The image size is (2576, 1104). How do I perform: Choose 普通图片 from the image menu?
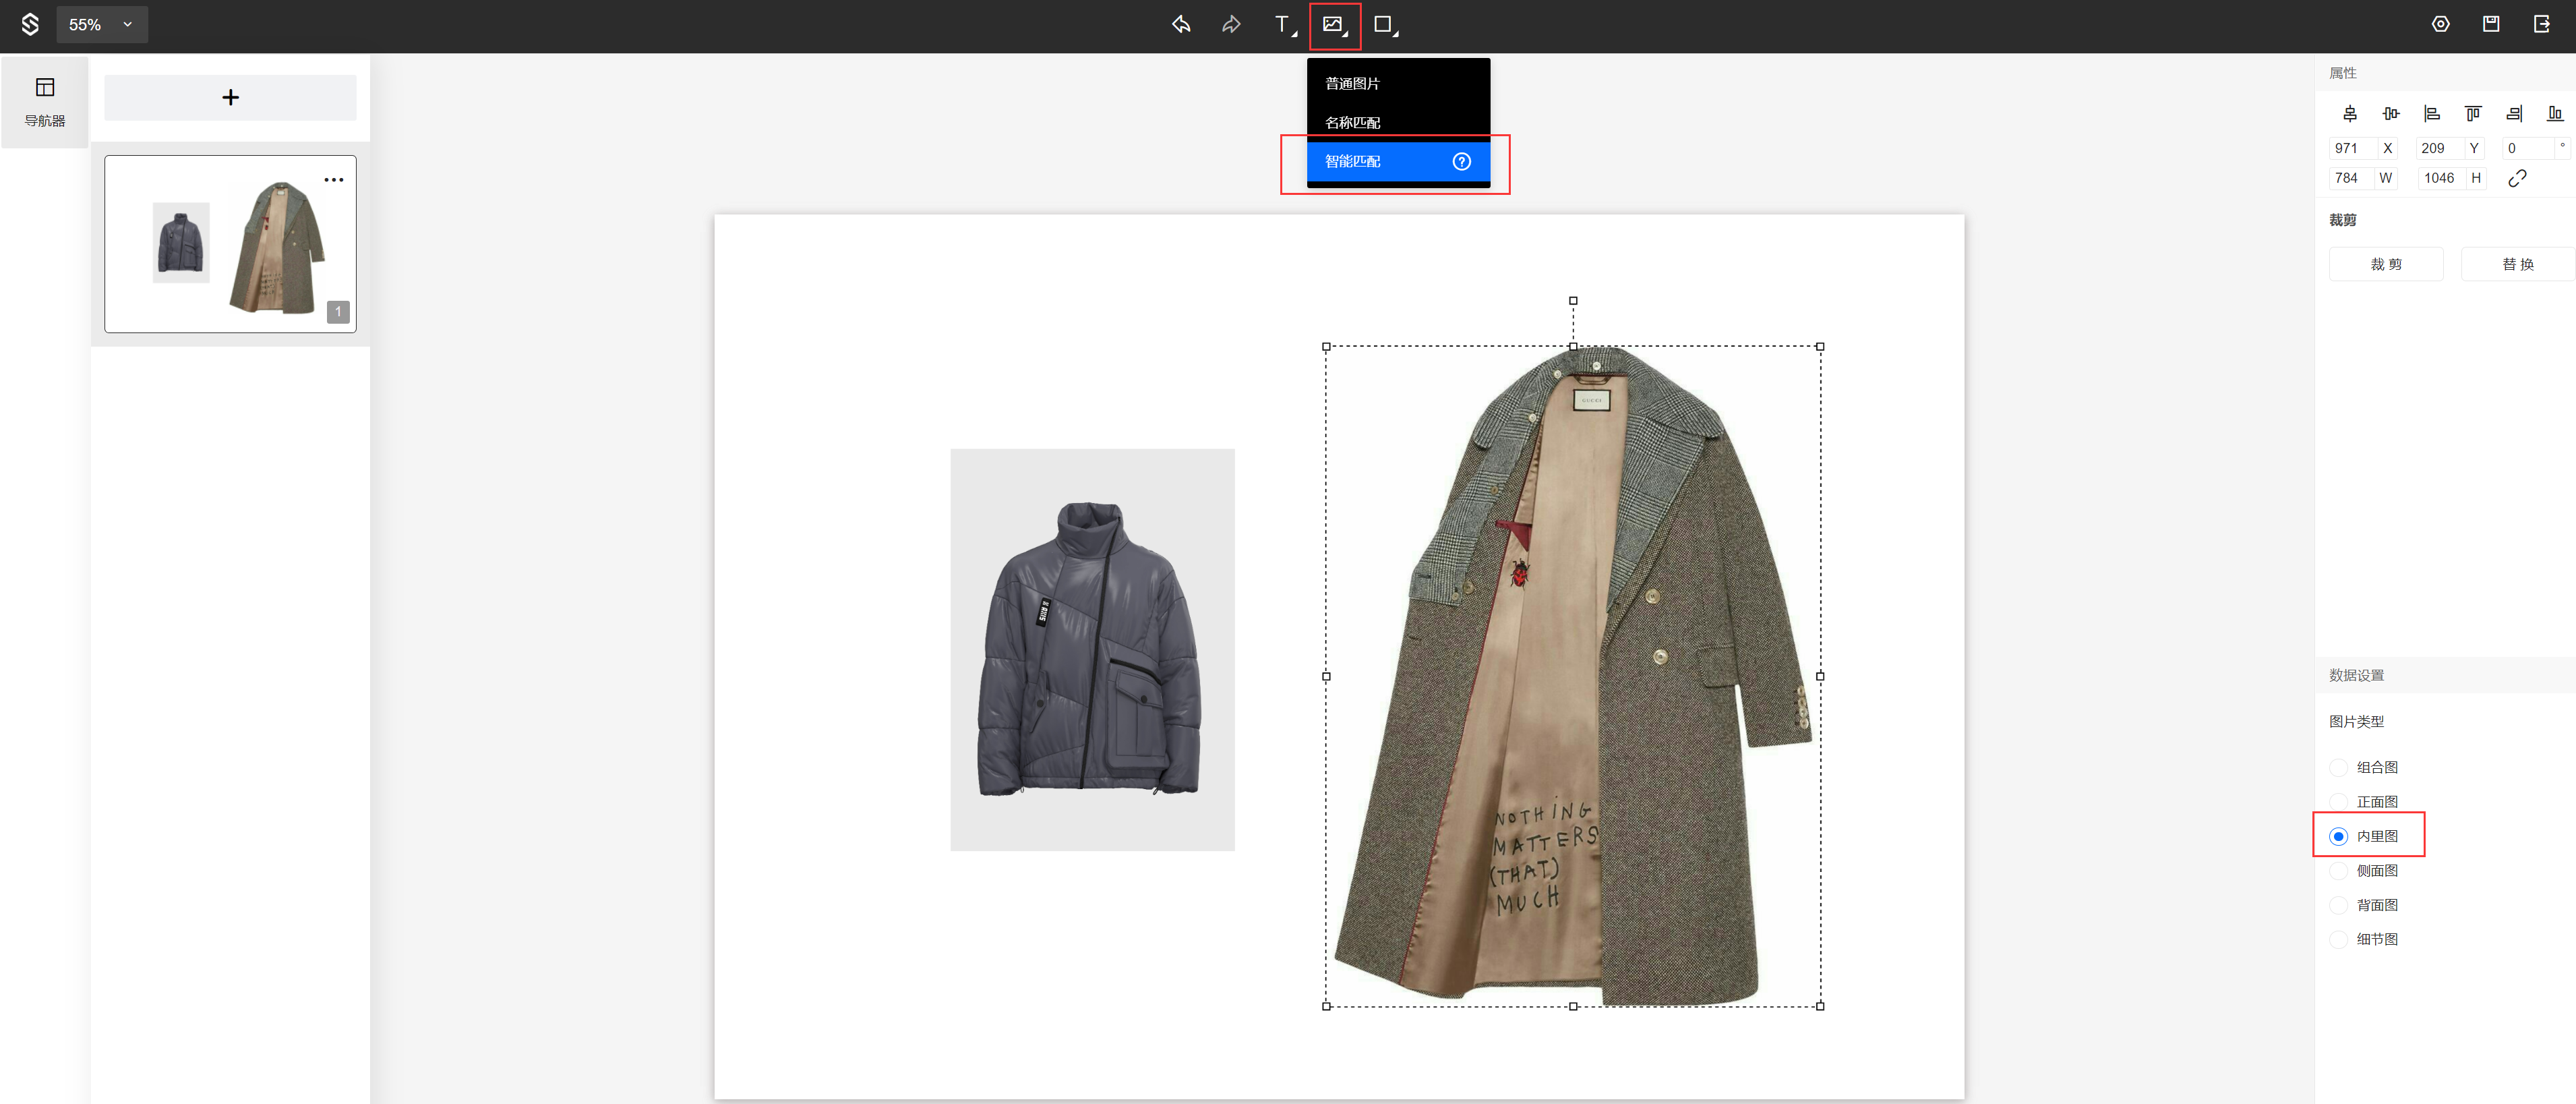(x=1352, y=84)
